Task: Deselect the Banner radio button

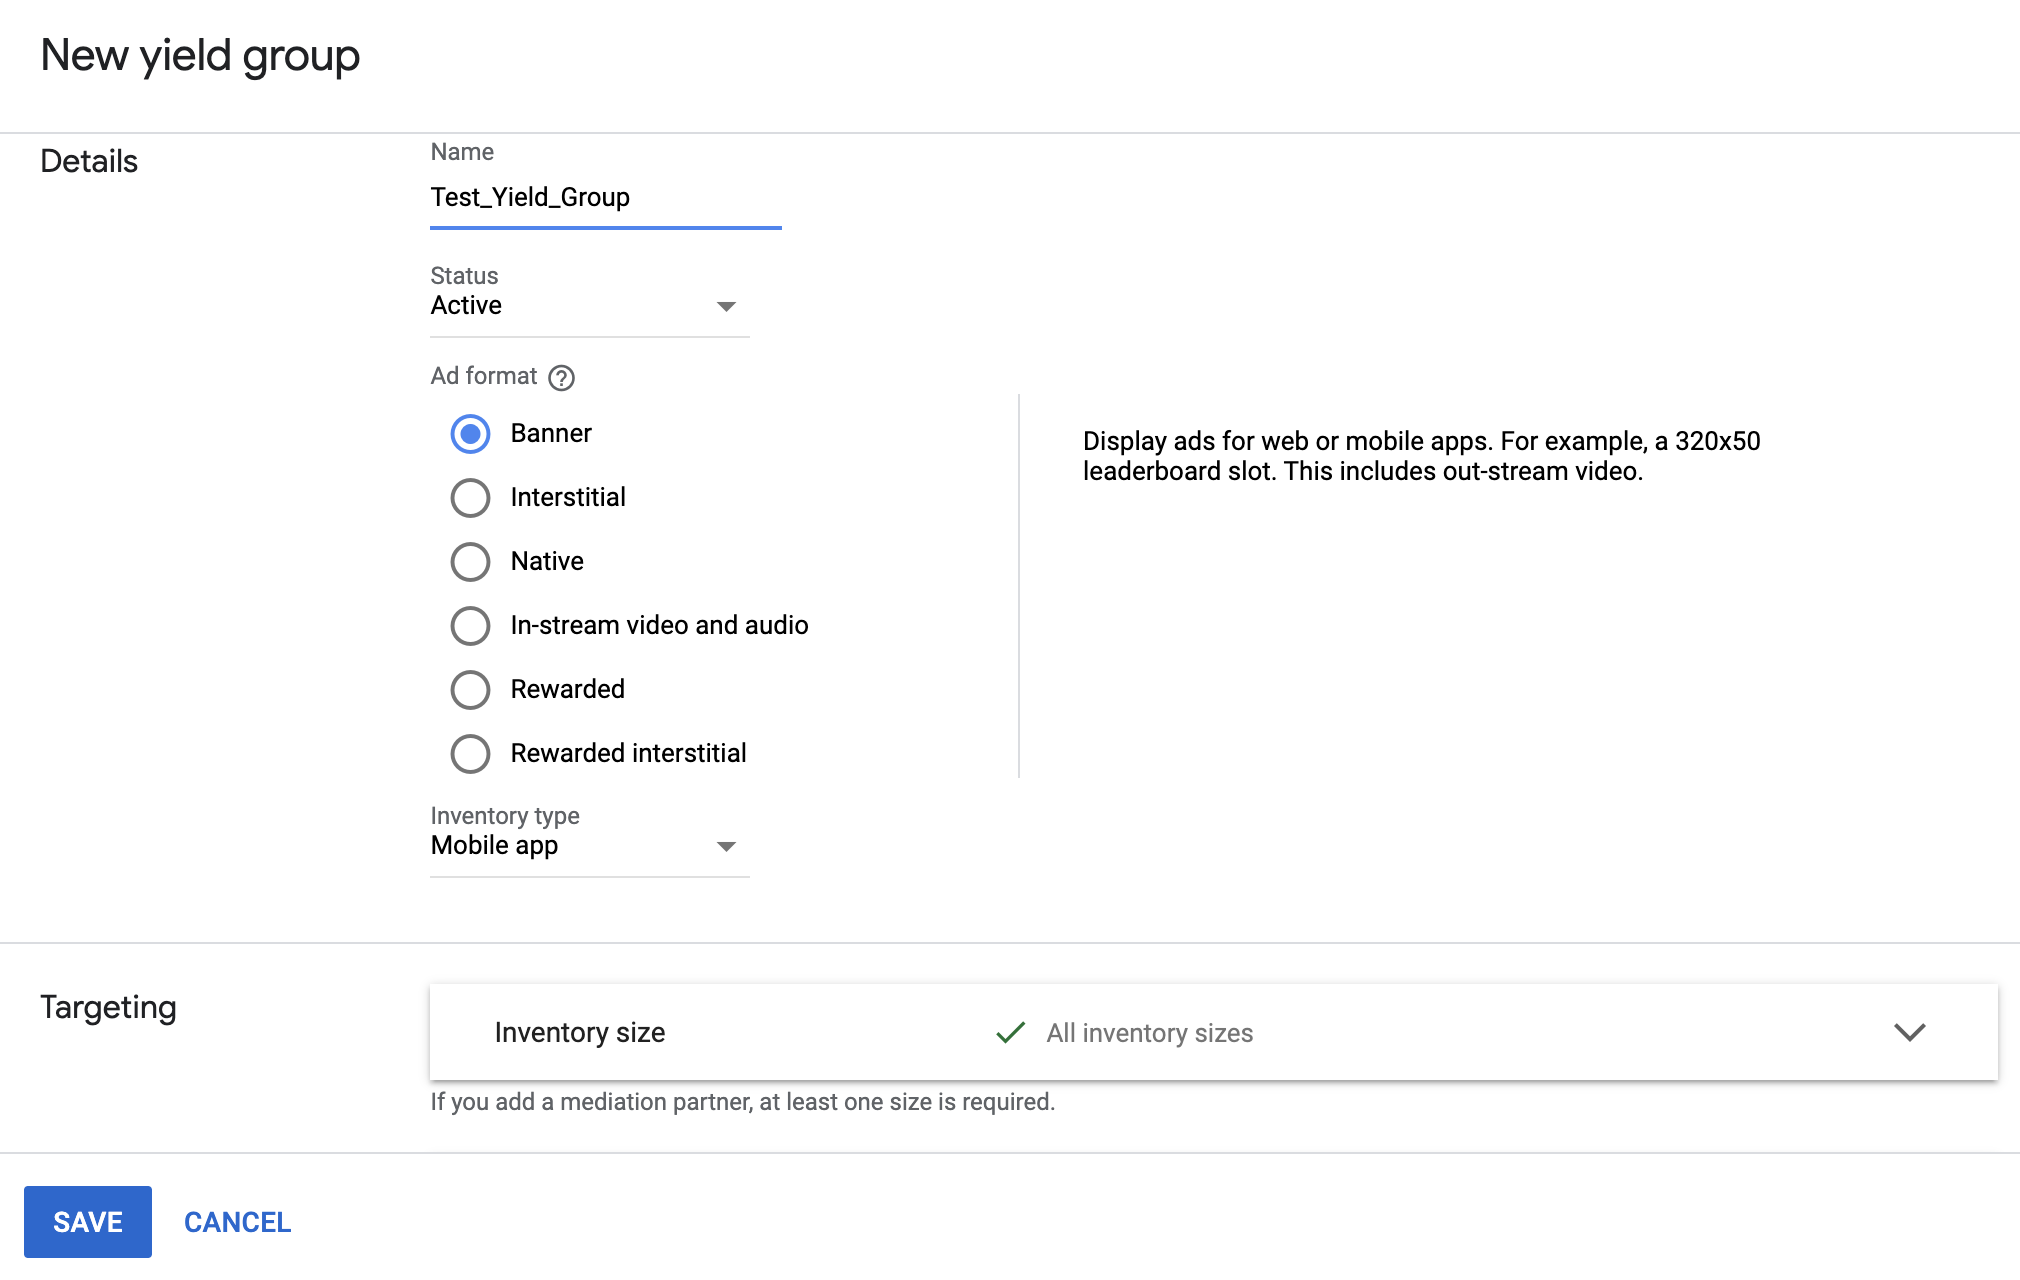Action: [470, 433]
